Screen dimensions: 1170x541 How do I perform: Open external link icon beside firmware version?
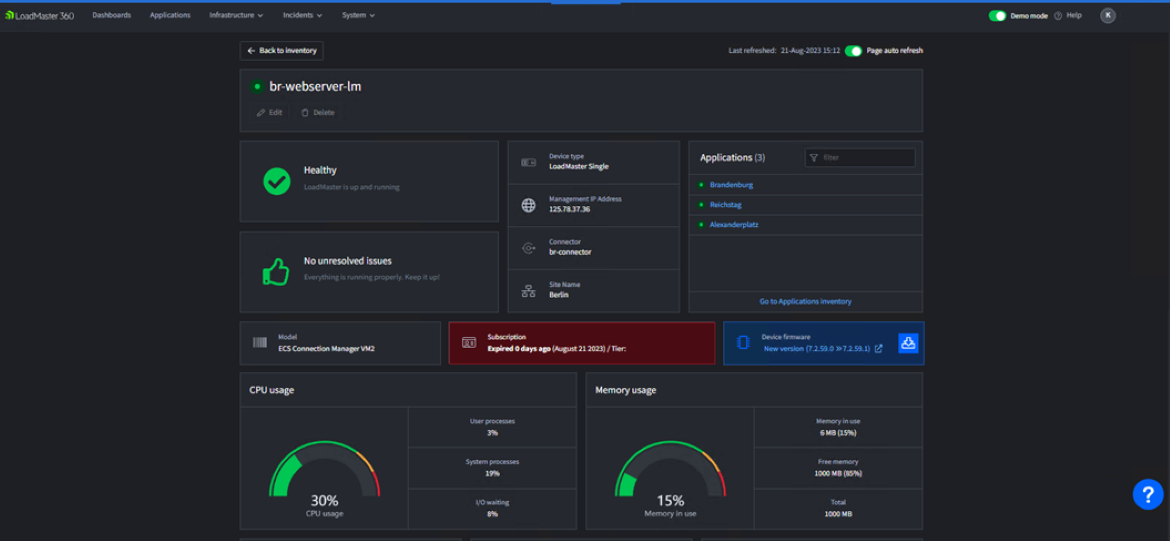pyautogui.click(x=879, y=349)
